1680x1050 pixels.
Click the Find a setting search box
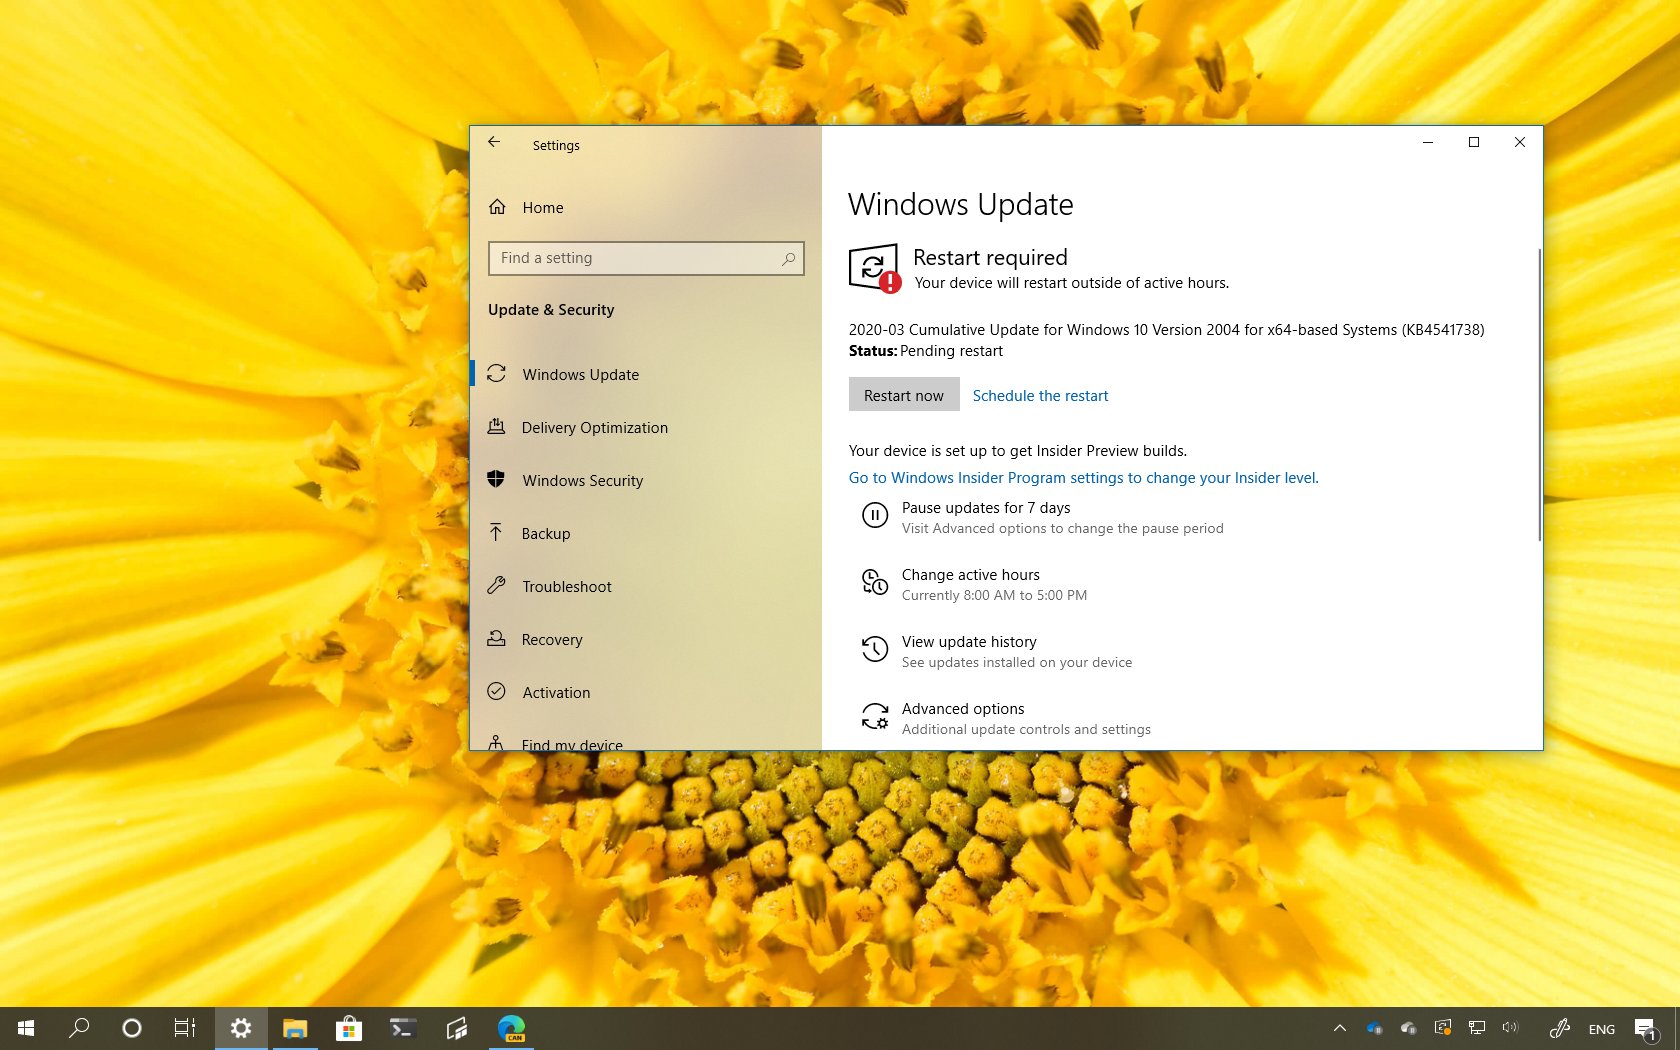pyautogui.click(x=646, y=258)
